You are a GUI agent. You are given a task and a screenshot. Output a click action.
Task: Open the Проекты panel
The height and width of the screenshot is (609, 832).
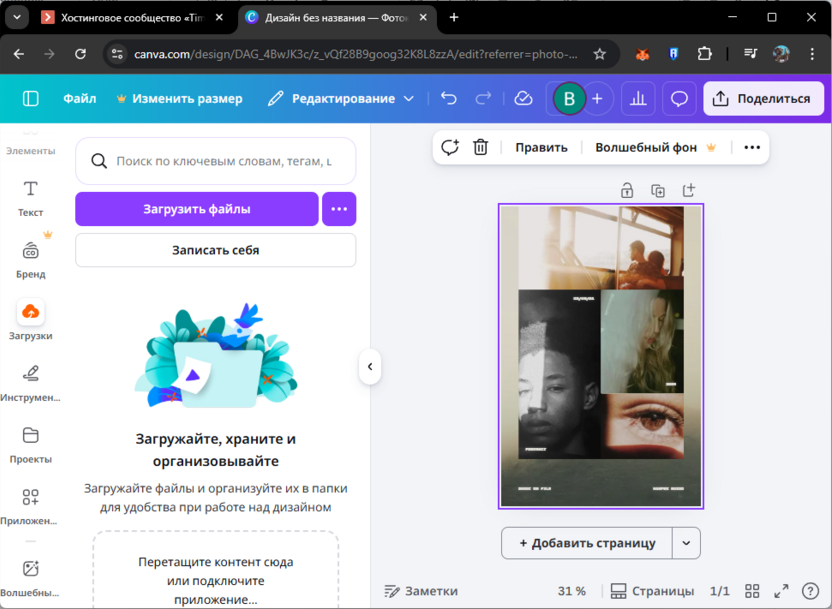point(31,444)
